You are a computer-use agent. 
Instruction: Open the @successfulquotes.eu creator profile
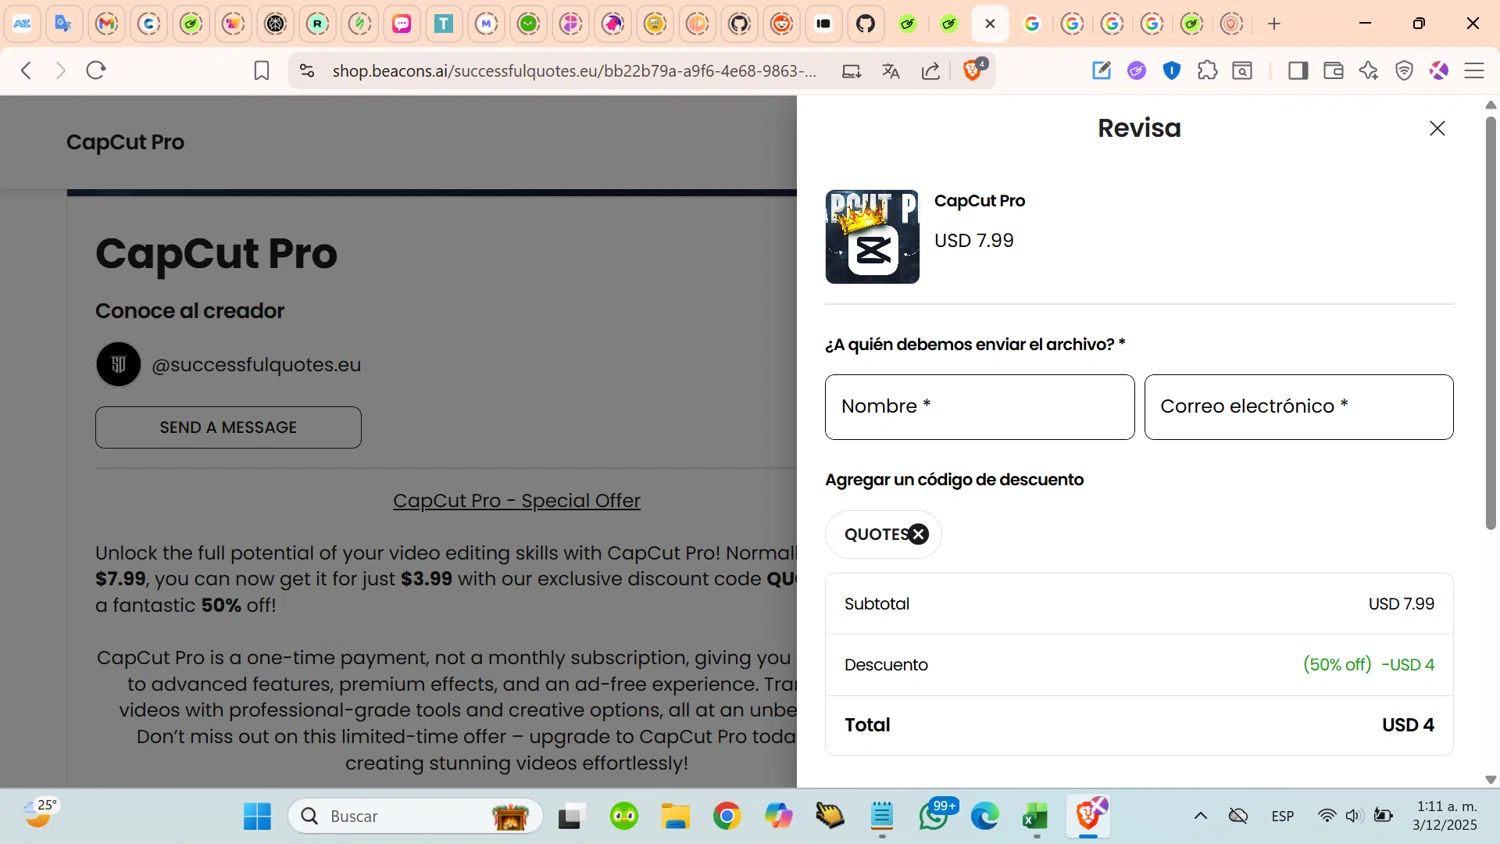pyautogui.click(x=256, y=365)
